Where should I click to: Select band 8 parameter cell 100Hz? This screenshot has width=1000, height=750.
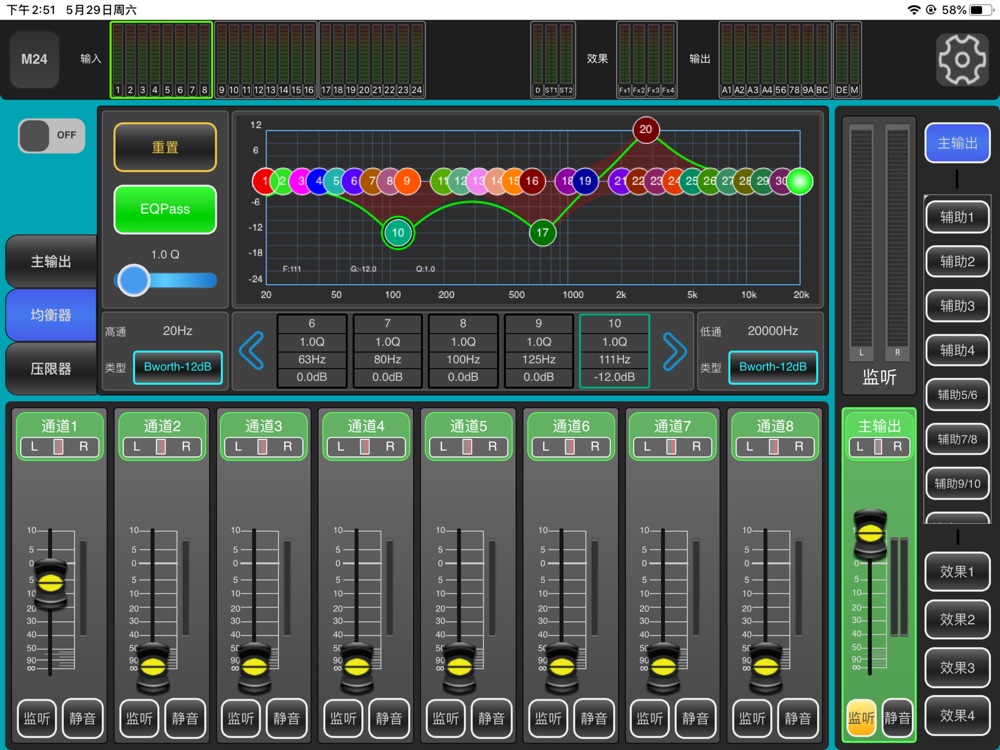[x=463, y=360]
